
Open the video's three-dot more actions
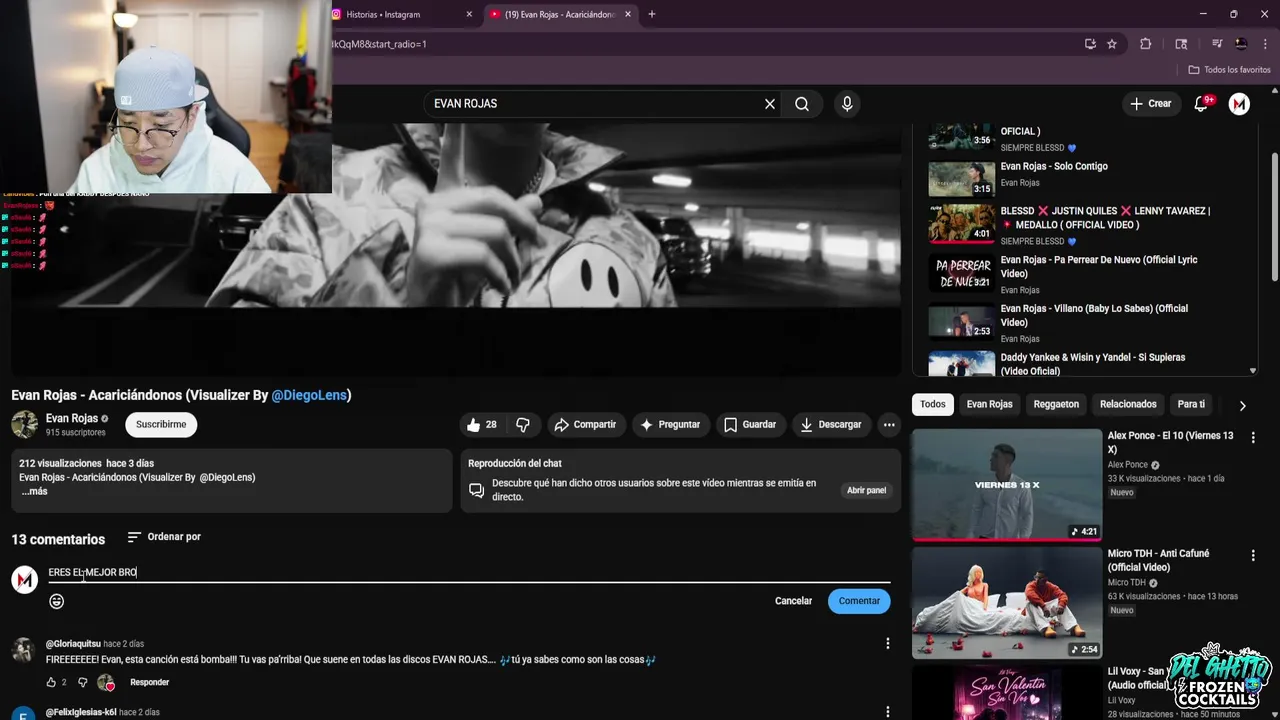(x=888, y=425)
